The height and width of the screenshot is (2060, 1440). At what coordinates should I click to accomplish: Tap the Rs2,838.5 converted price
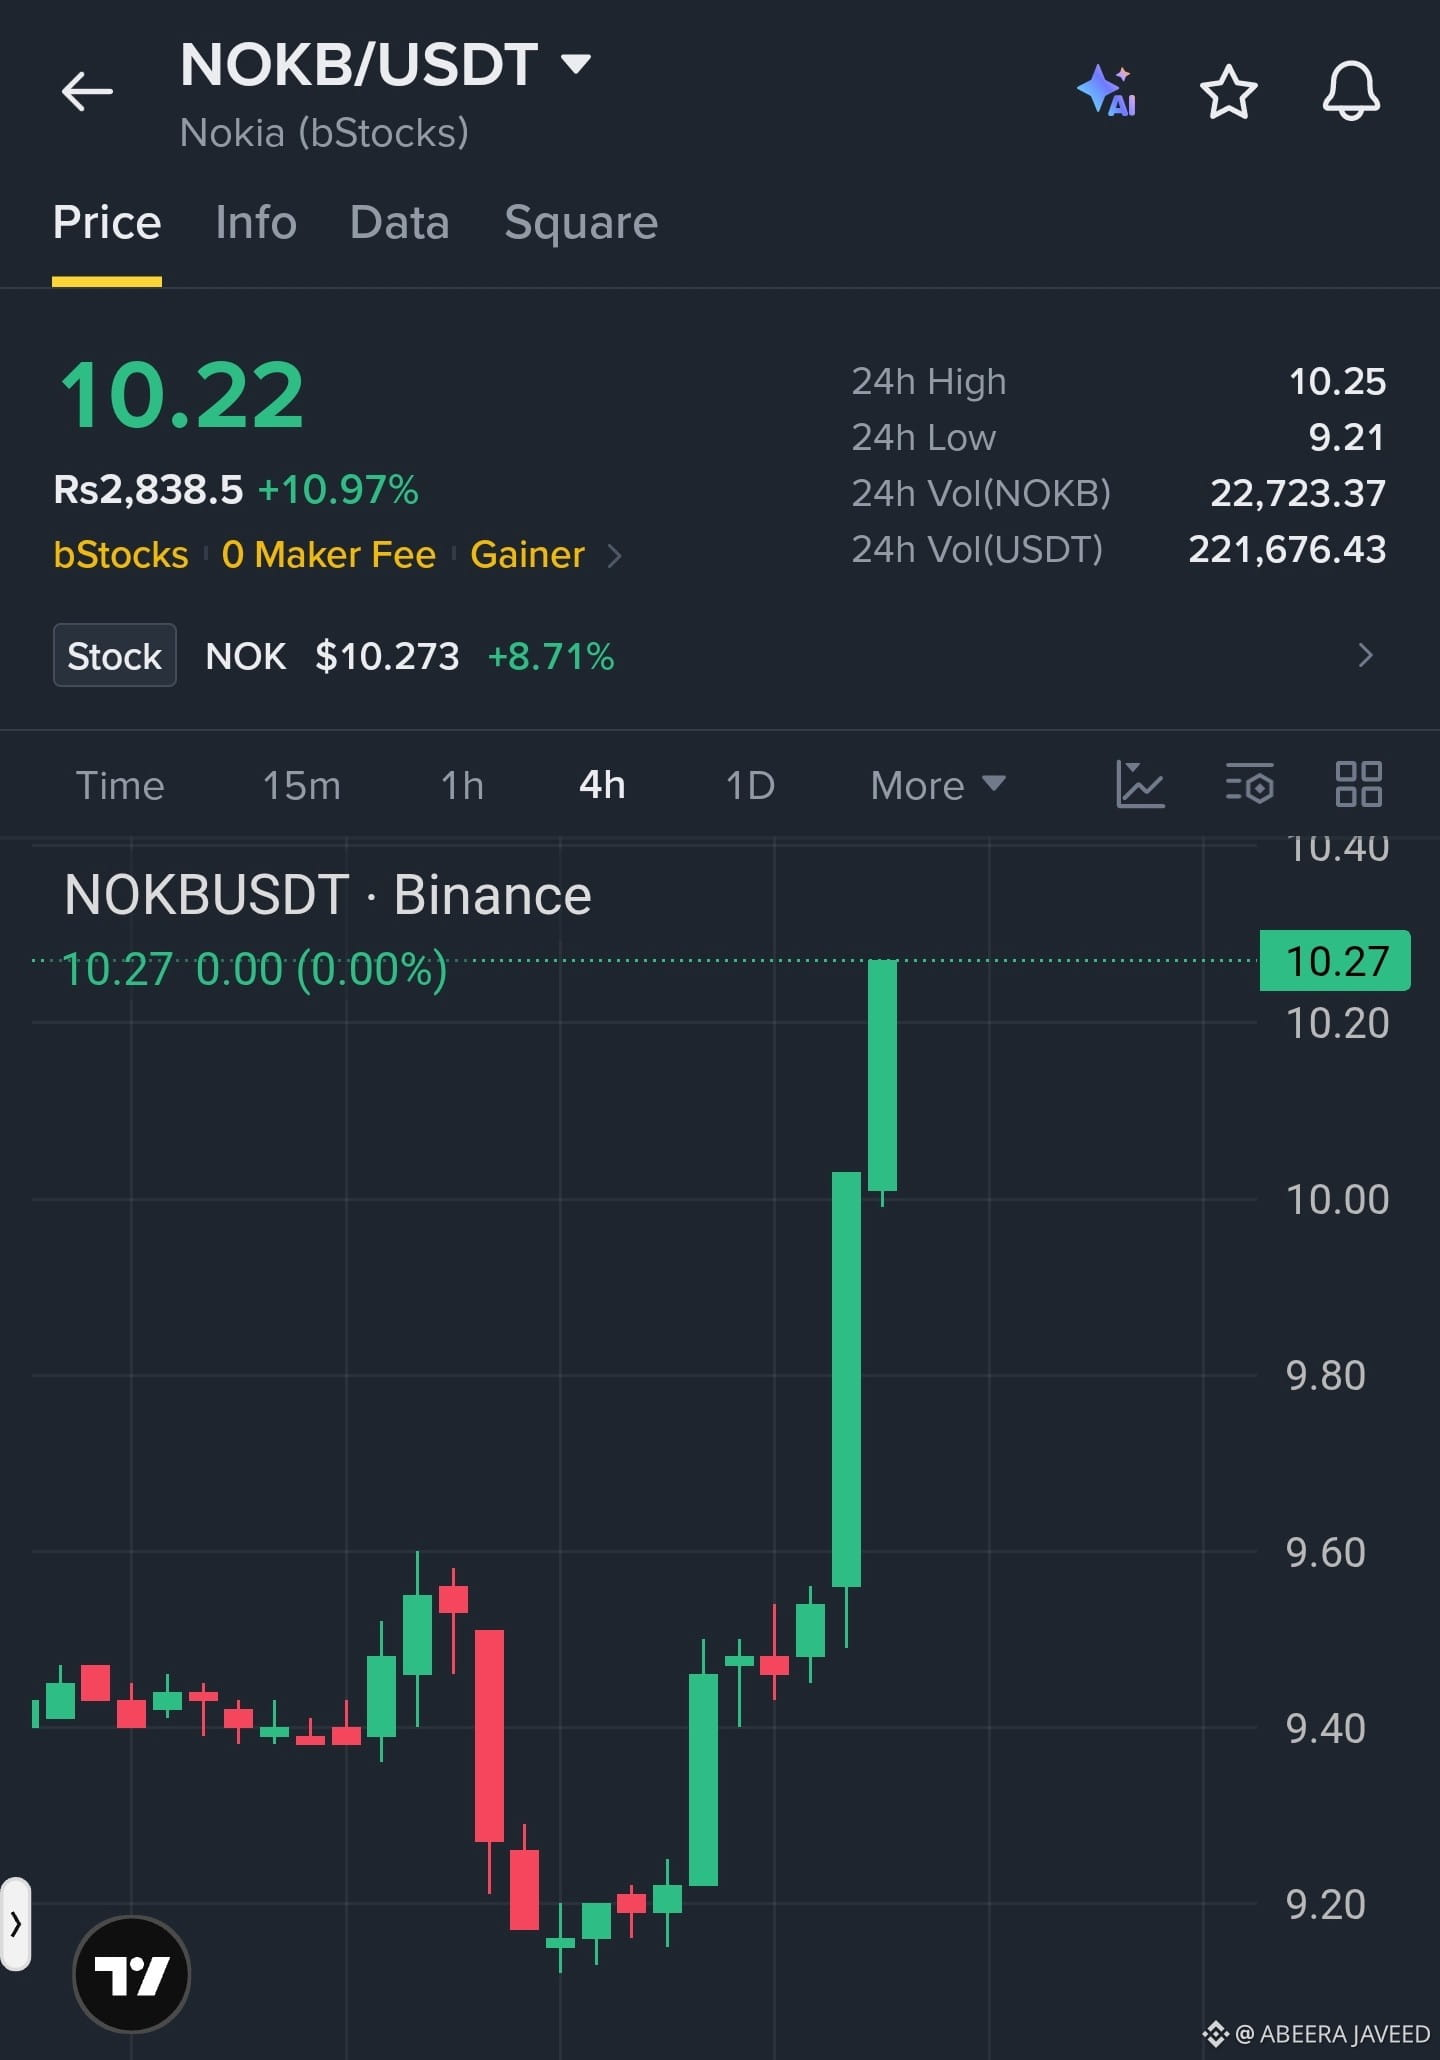pos(148,490)
